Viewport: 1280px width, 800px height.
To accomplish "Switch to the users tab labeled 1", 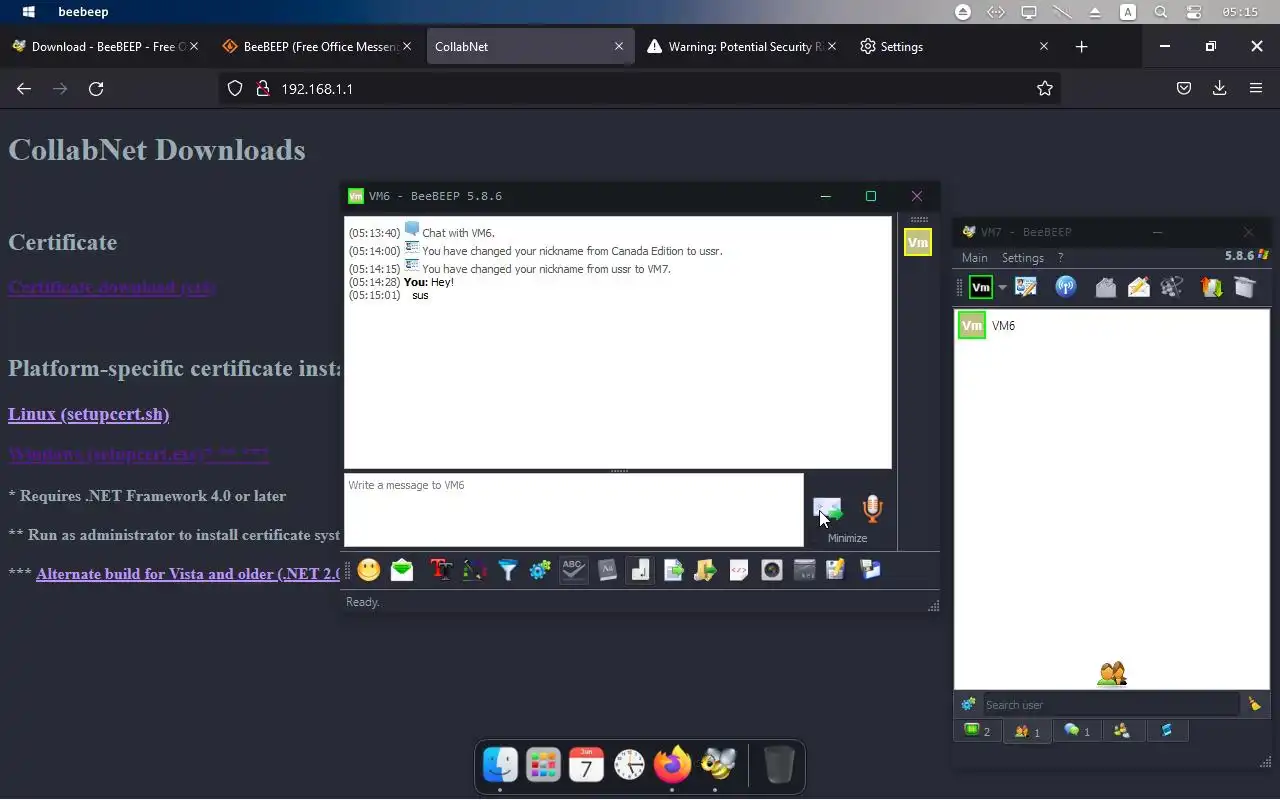I will 1027,731.
